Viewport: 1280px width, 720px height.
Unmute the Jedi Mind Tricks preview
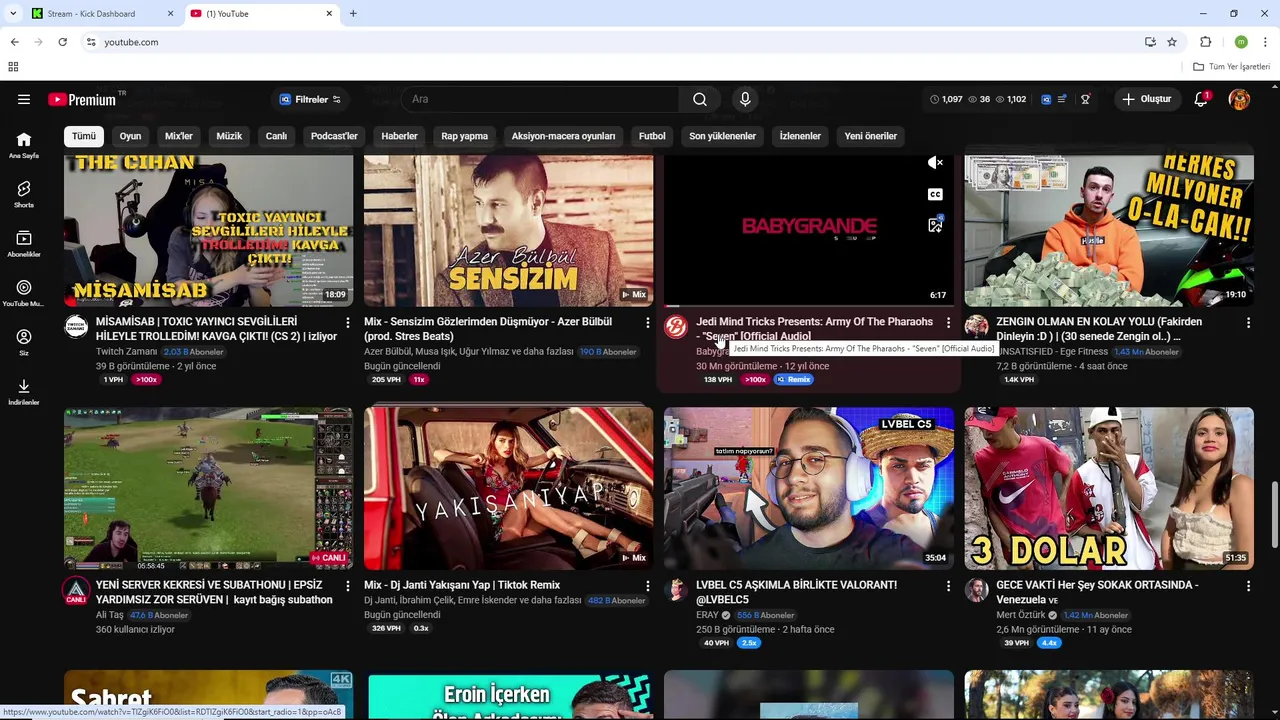pos(935,163)
